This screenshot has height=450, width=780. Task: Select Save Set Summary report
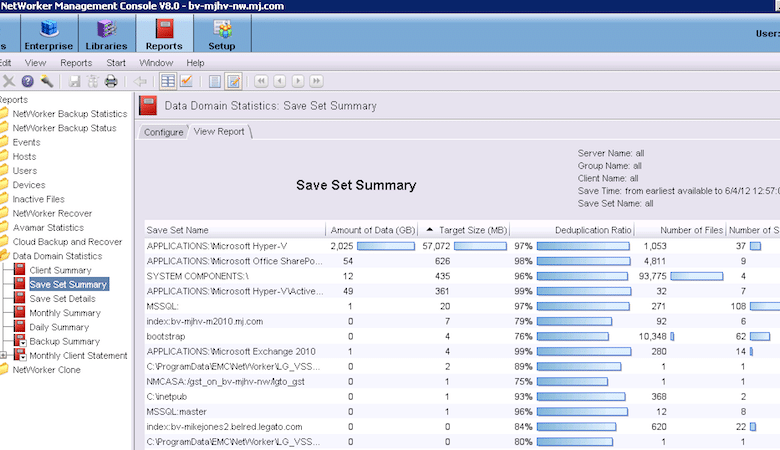coord(68,284)
